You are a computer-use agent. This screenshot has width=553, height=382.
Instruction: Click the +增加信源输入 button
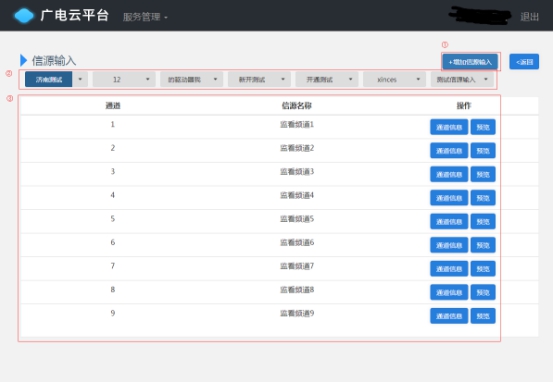[x=470, y=62]
